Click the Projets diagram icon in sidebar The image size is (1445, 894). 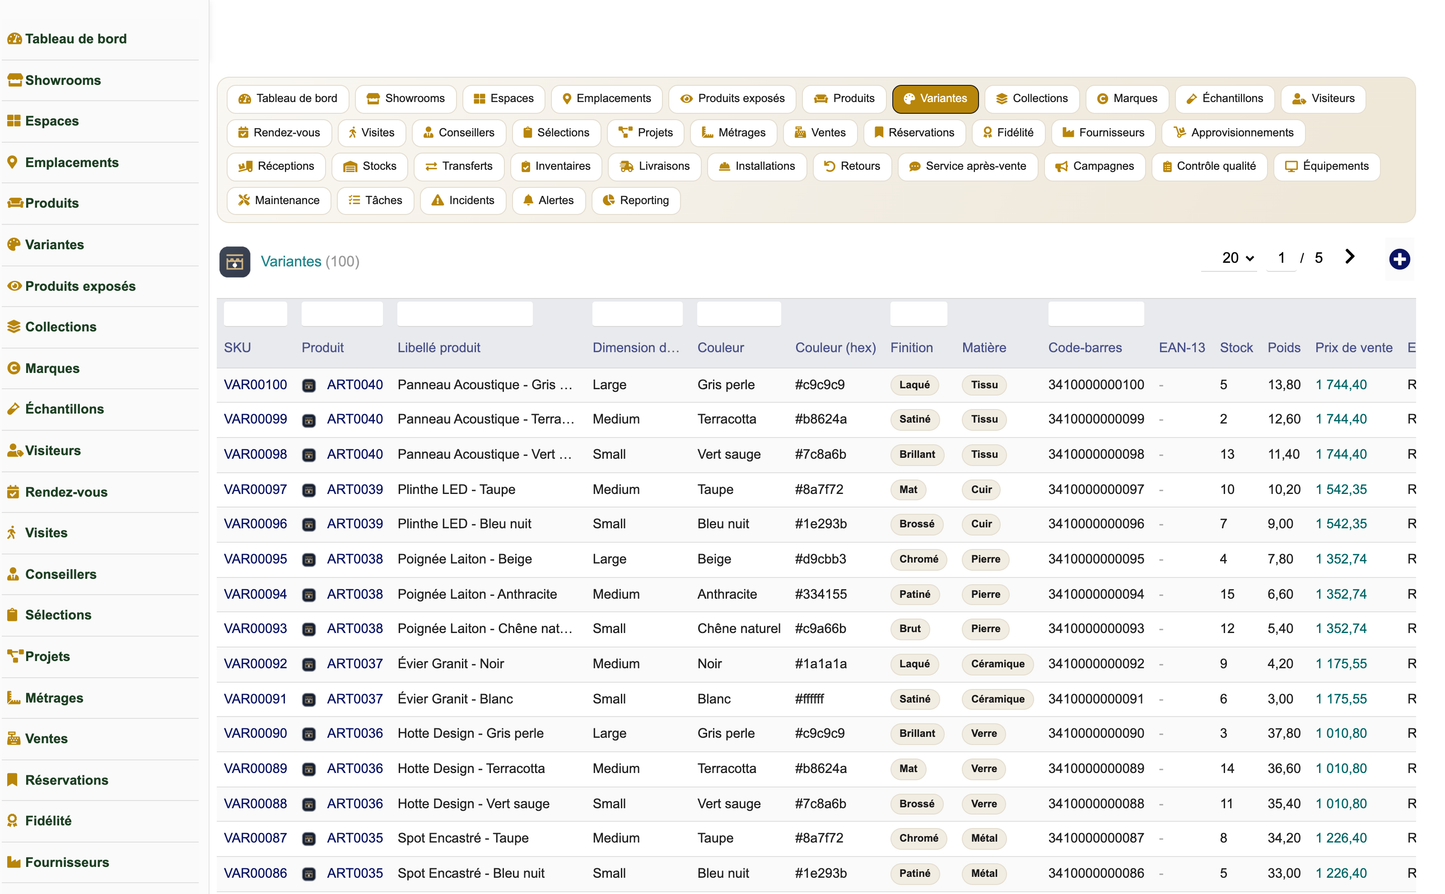coord(15,656)
